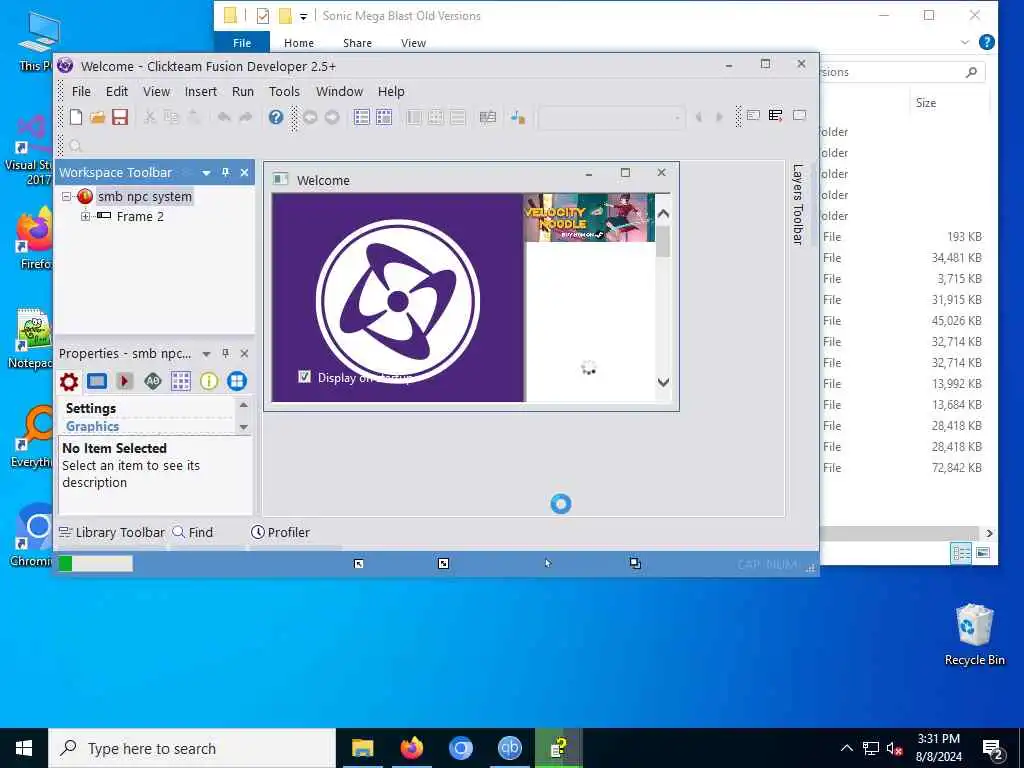The image size is (1024, 768).
Task: Open a file using the folder icon
Action: pyautogui.click(x=97, y=117)
